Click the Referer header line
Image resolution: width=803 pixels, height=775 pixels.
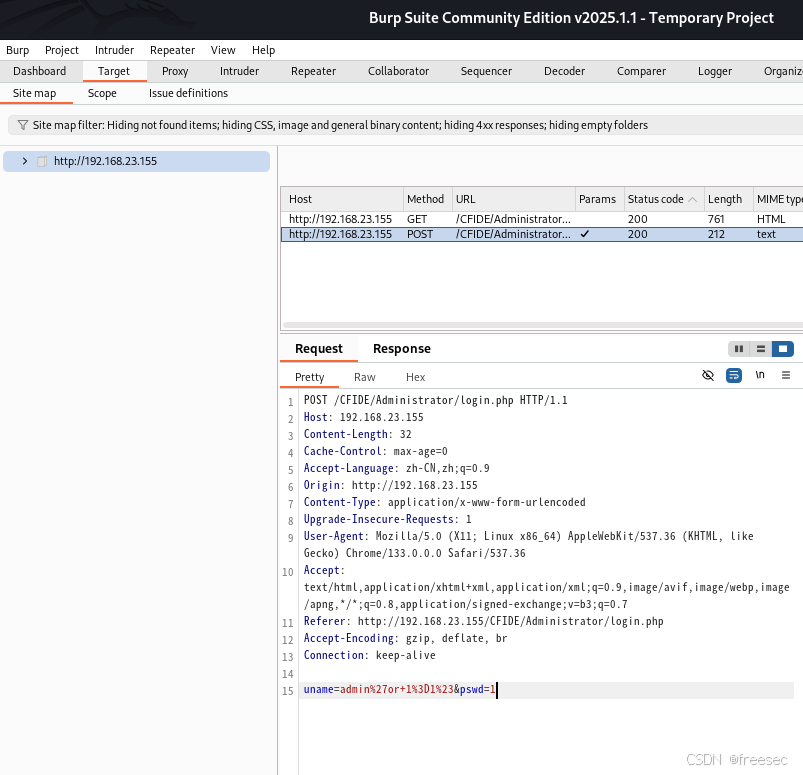(483, 621)
